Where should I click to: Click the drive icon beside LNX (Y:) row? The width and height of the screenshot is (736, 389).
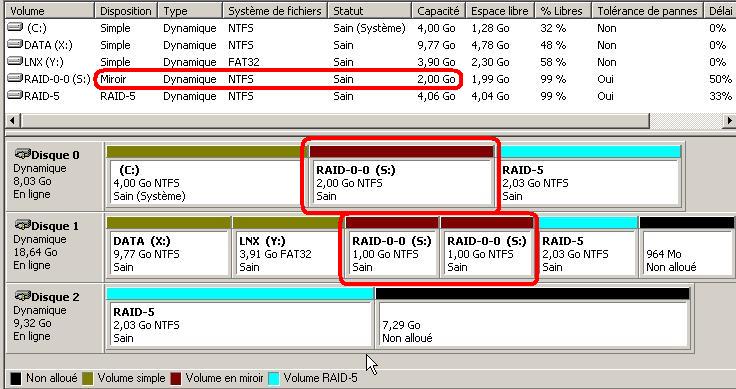[x=15, y=62]
